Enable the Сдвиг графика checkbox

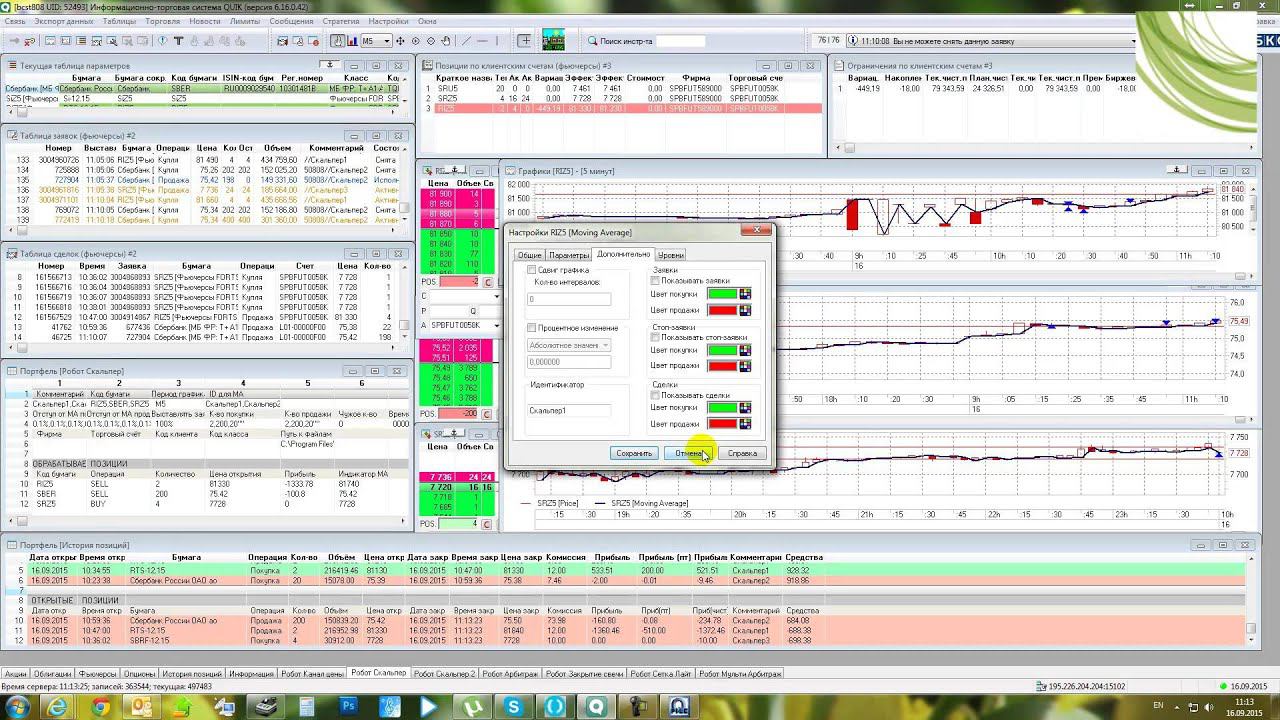(x=532, y=270)
